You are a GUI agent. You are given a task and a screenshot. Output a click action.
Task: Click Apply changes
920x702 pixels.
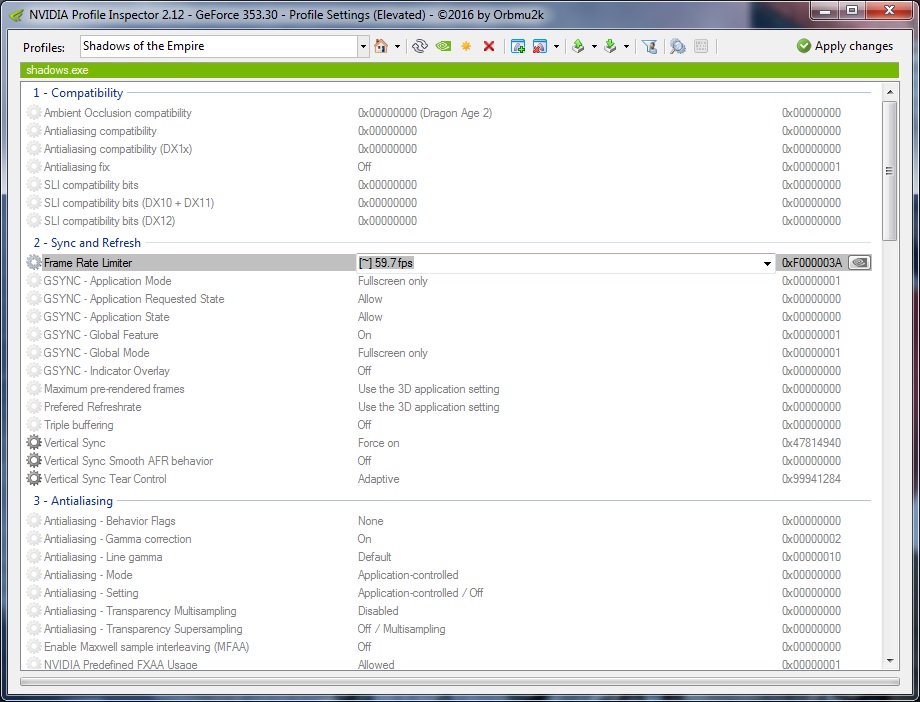coord(845,46)
